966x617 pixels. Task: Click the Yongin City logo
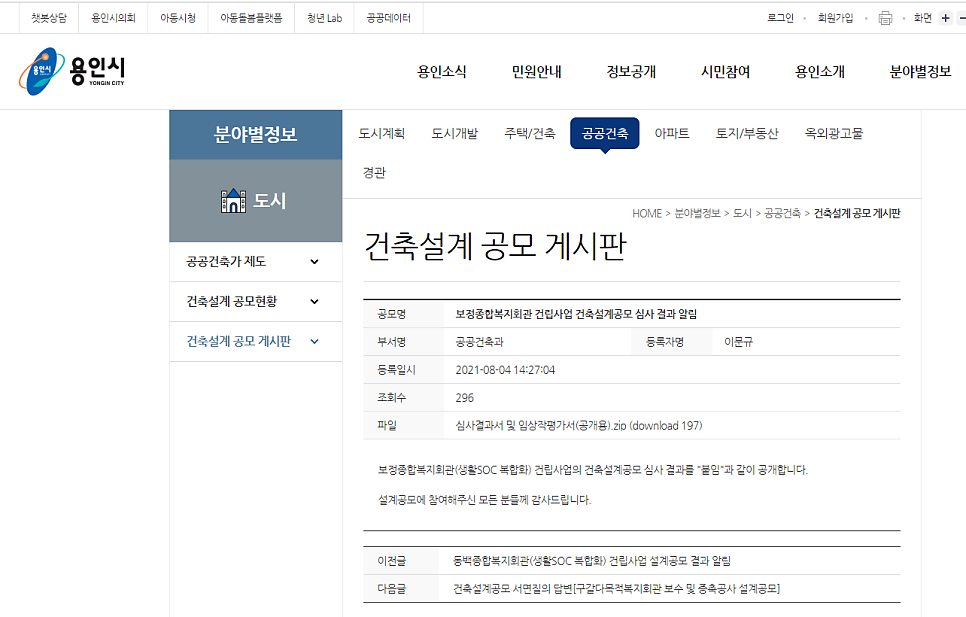click(x=72, y=71)
